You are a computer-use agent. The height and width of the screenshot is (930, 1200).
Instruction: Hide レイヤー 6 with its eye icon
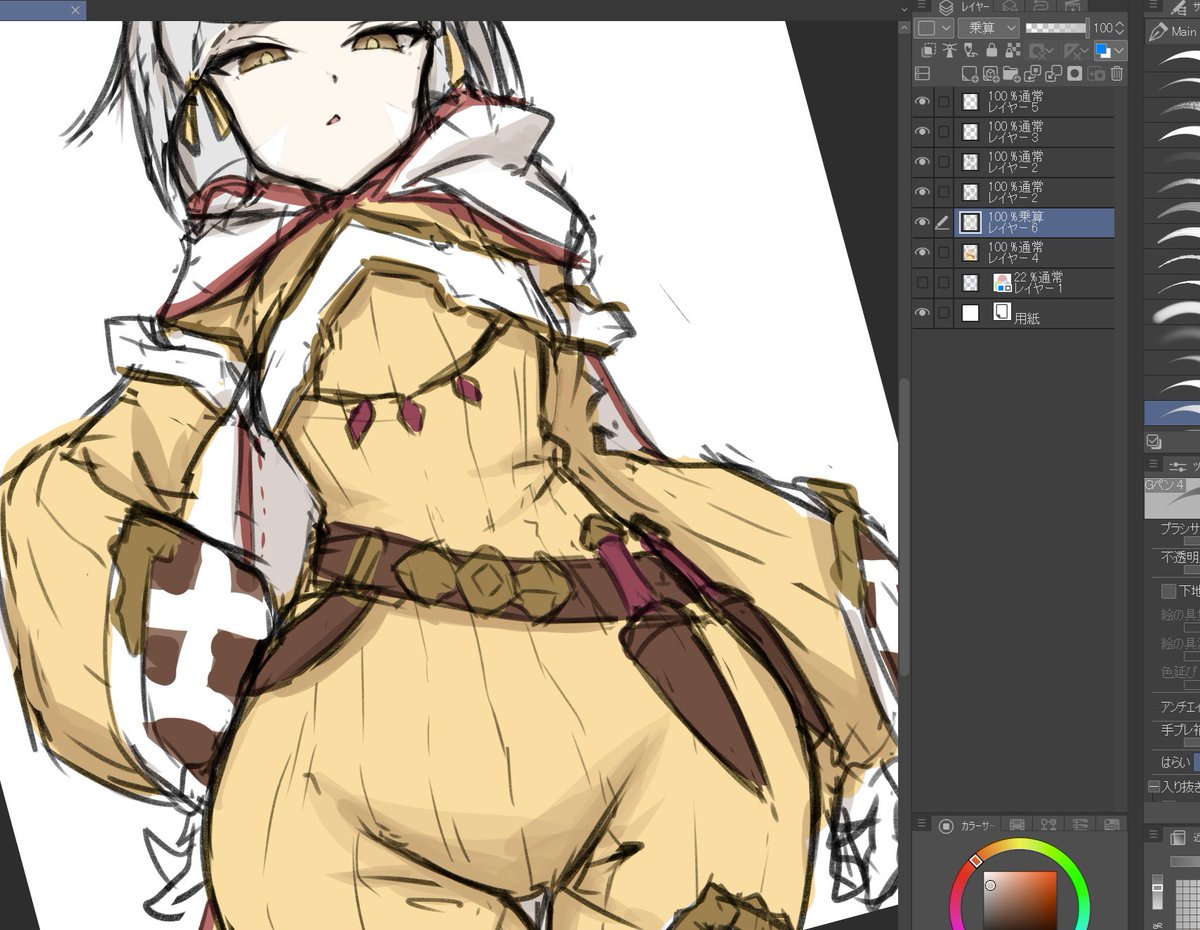pos(922,223)
